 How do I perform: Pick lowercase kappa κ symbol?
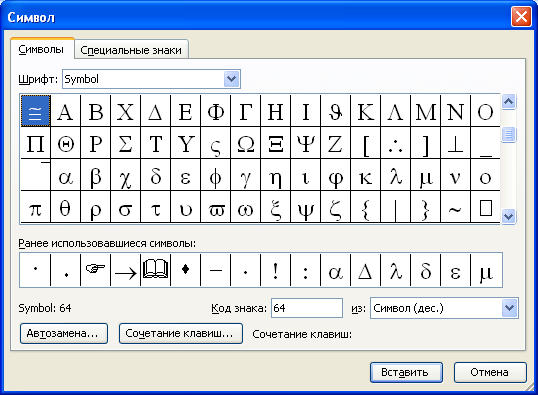click(366, 175)
